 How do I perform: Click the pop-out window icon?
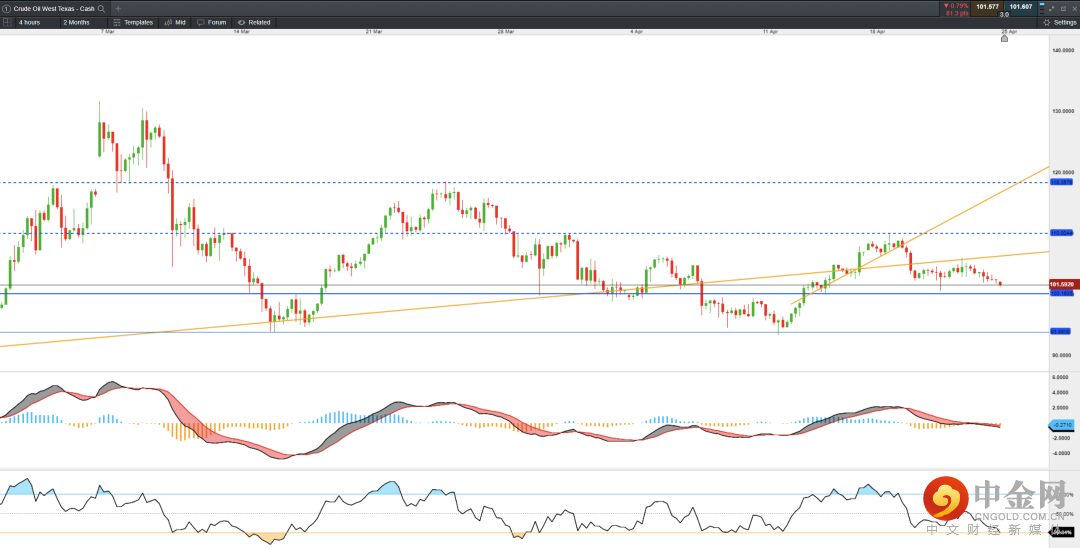[1063, 9]
